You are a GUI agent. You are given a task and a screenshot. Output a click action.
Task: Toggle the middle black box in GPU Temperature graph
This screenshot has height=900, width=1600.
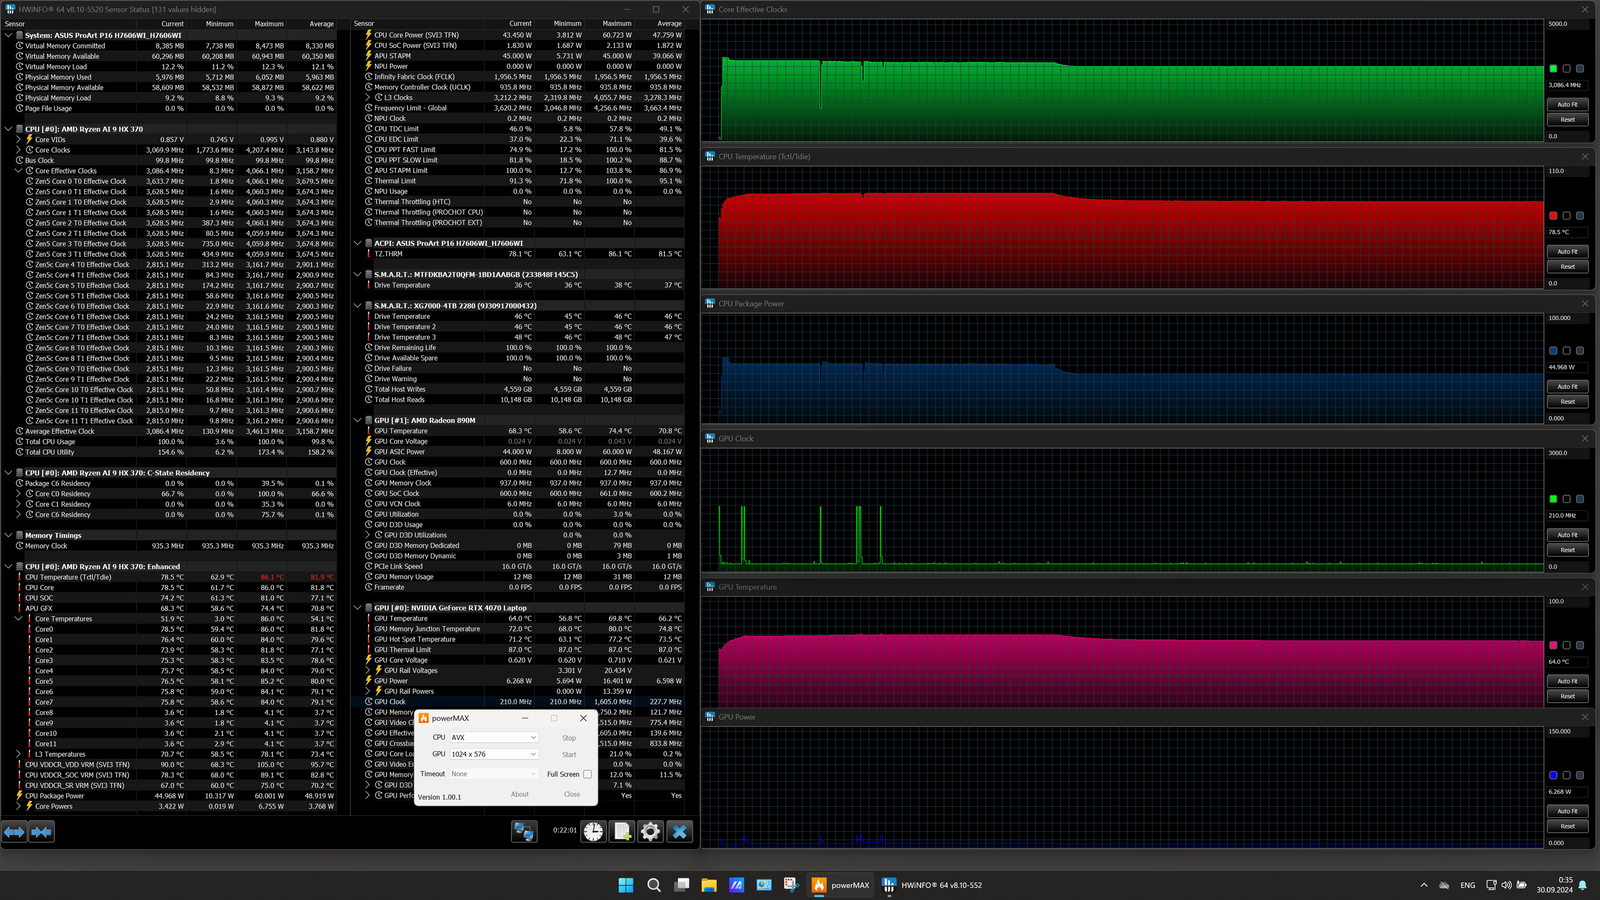1567,646
